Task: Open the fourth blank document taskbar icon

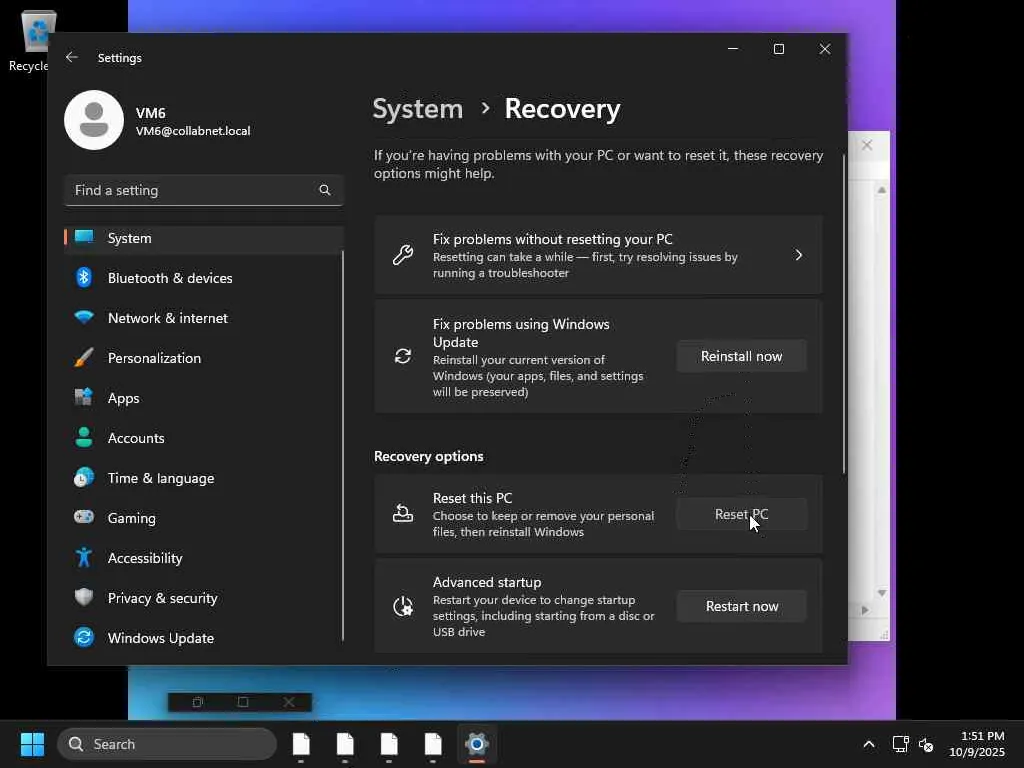Action: [x=434, y=744]
